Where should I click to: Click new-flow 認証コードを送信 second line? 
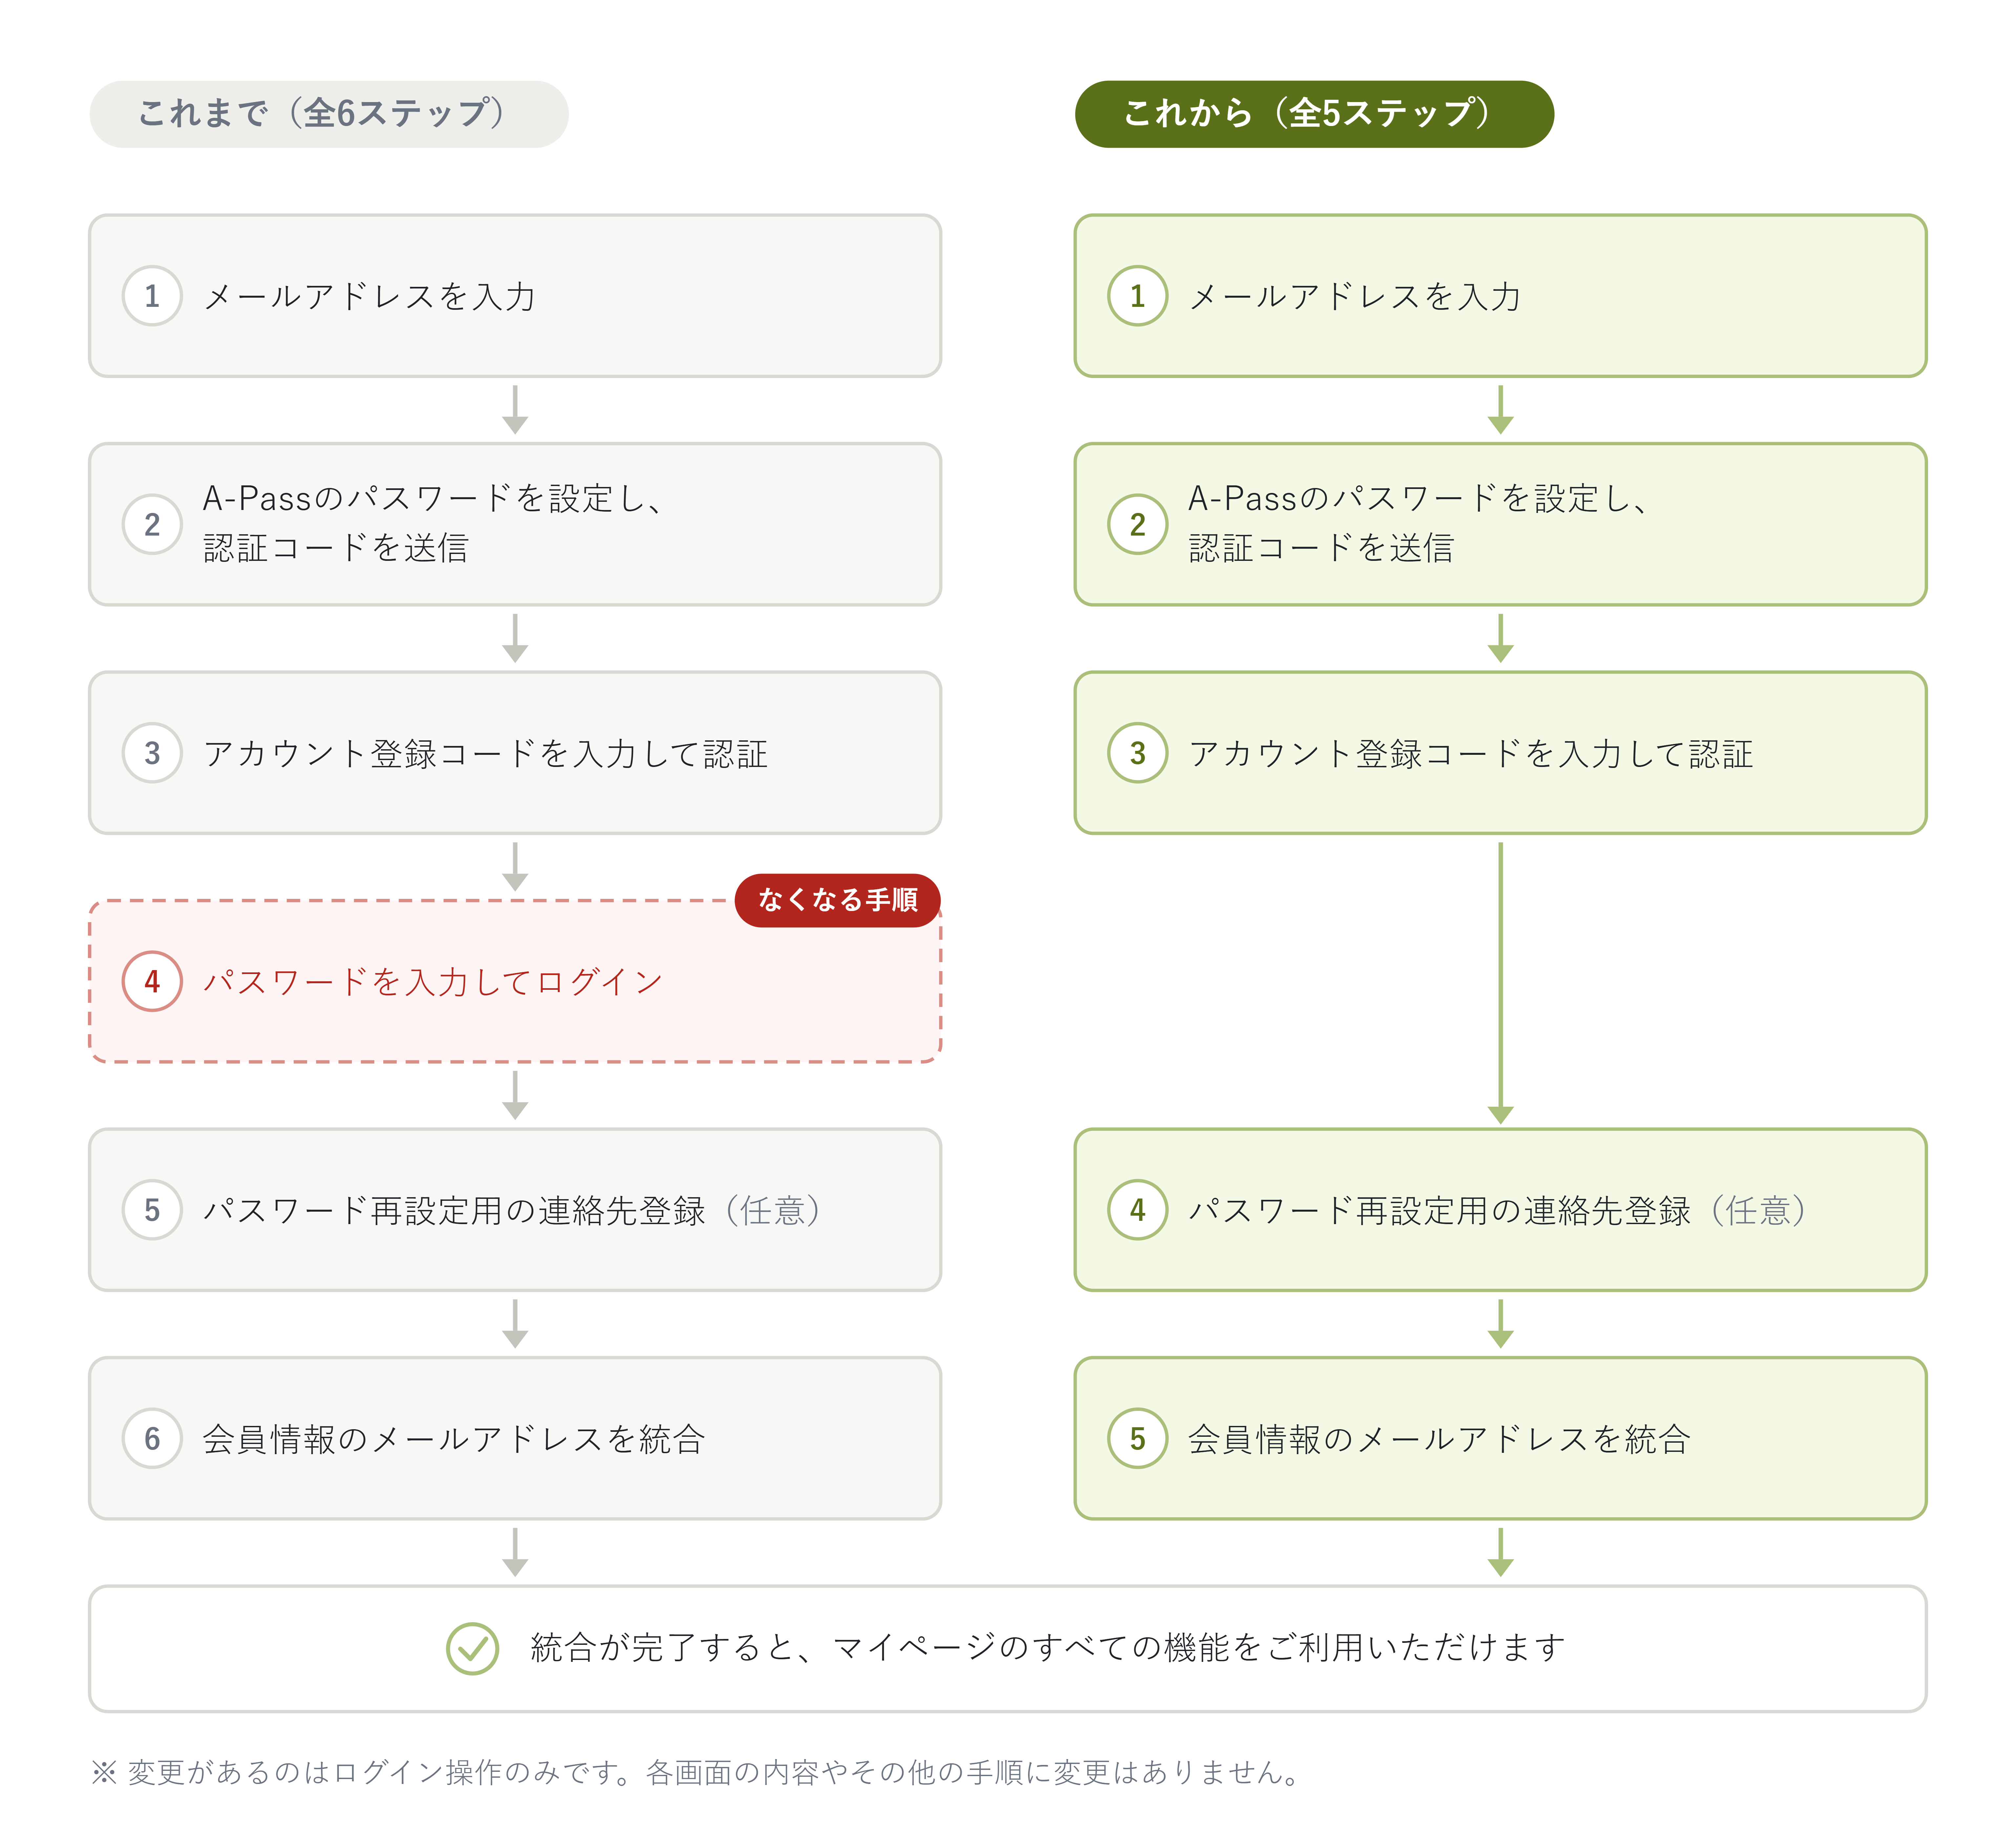pyautogui.click(x=1321, y=548)
